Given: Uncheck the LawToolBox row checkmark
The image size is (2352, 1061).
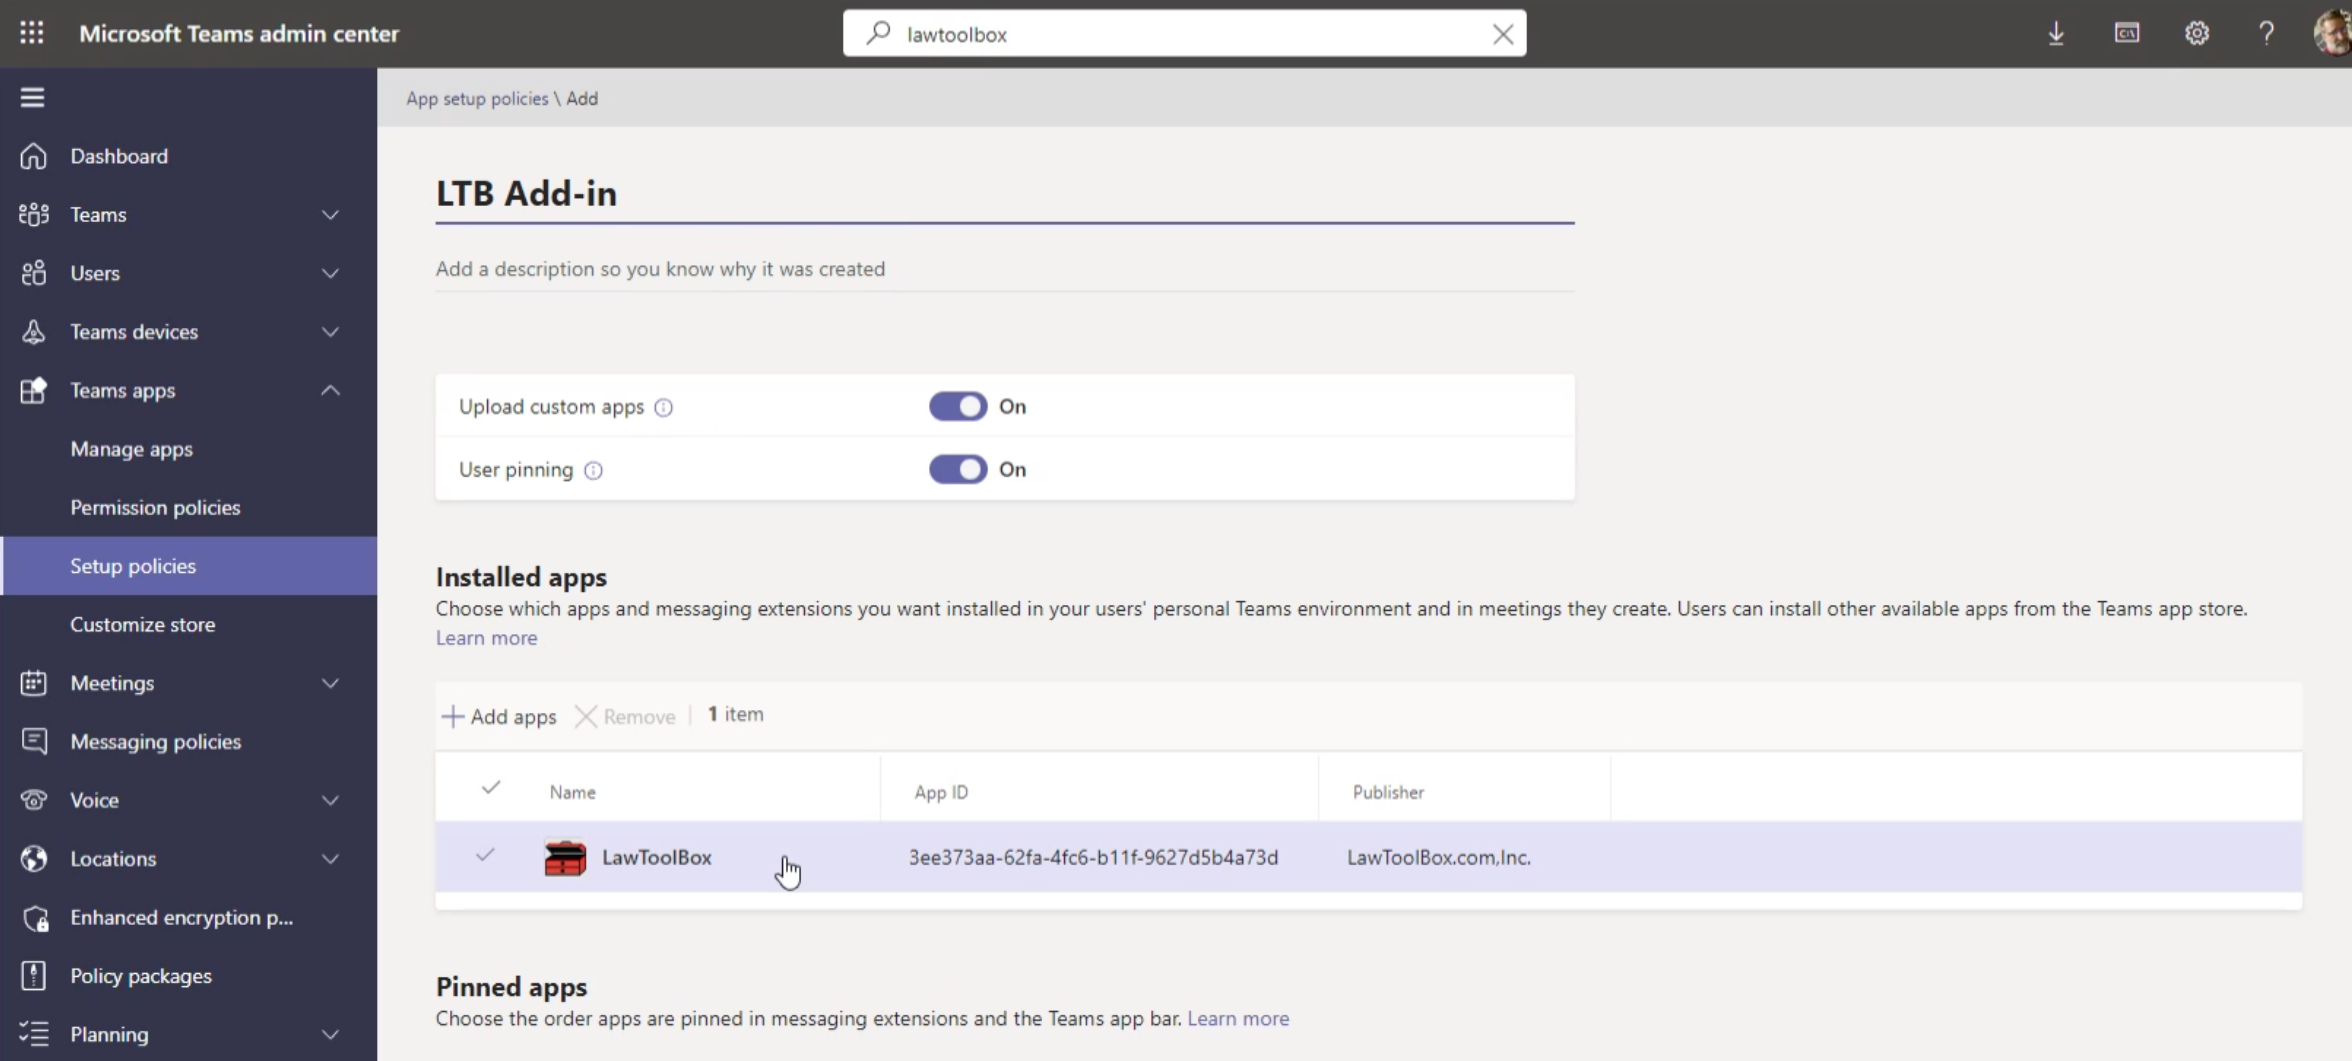Looking at the screenshot, I should 485,855.
